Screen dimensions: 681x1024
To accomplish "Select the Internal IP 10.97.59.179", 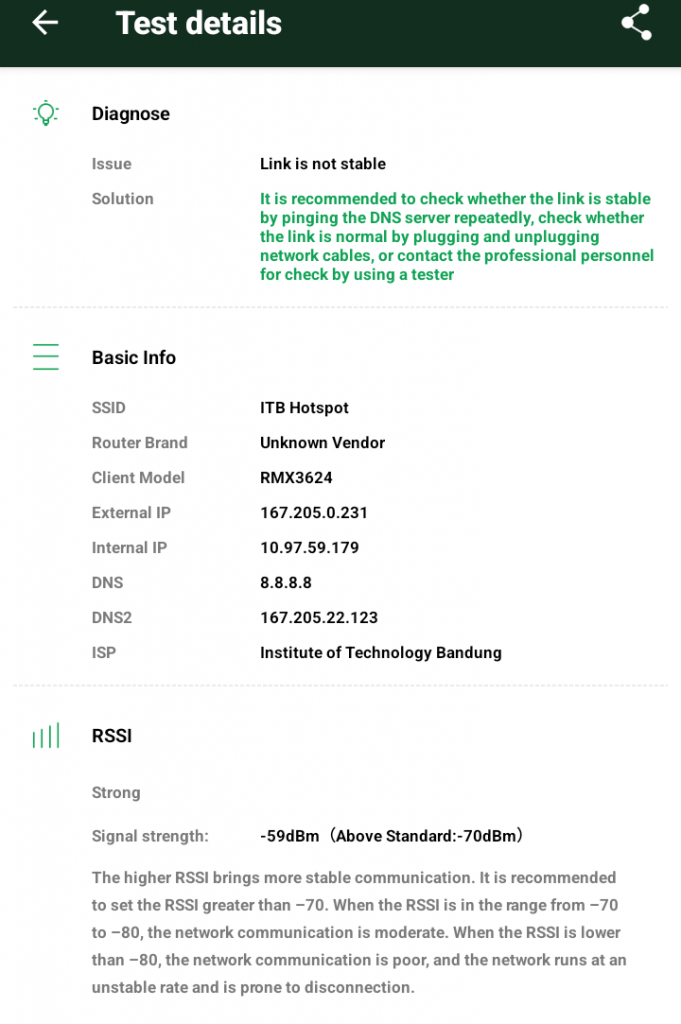I will click(309, 548).
